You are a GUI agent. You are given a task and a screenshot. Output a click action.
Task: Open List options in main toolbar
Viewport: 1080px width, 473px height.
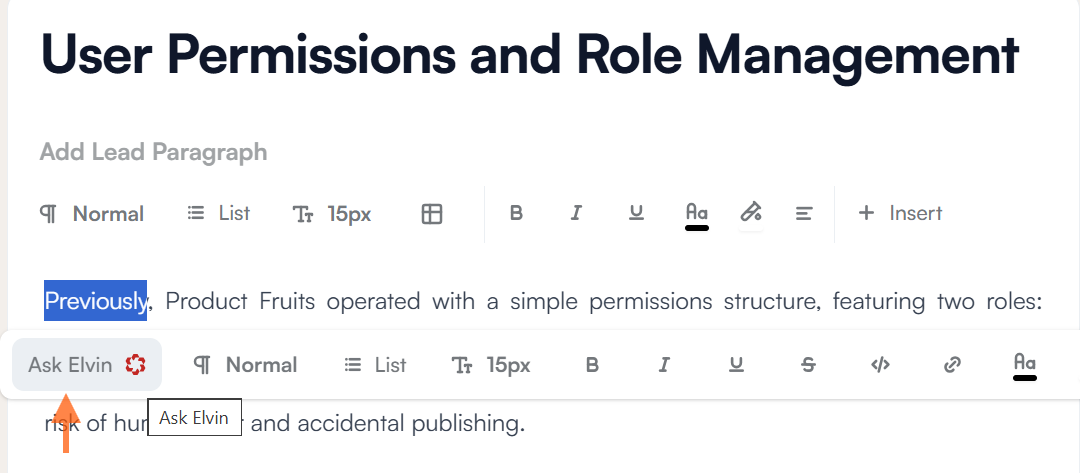click(x=219, y=214)
